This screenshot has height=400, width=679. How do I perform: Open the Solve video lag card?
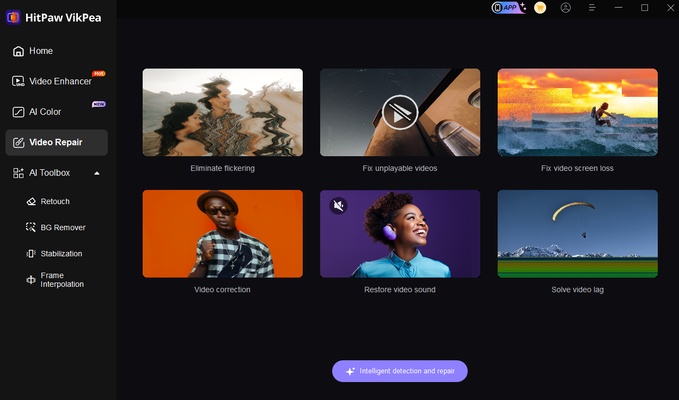577,234
